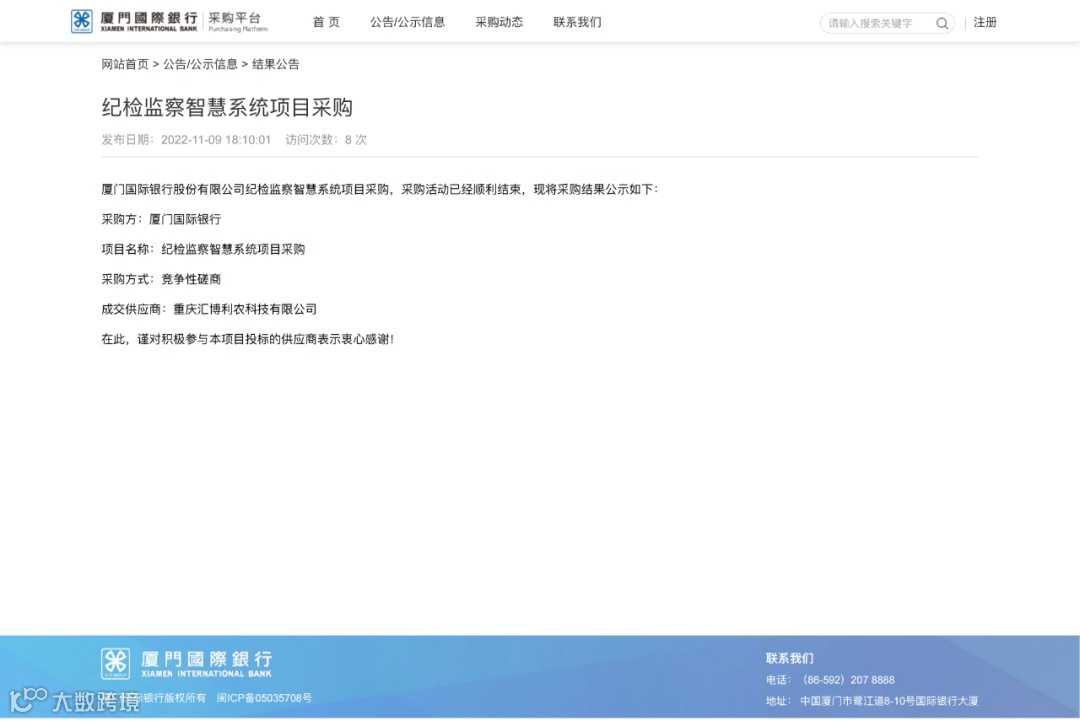Viewport: 1080px width, 721px height.
Task: Click the Xiamen International Bank logo in header
Action: (134, 21)
